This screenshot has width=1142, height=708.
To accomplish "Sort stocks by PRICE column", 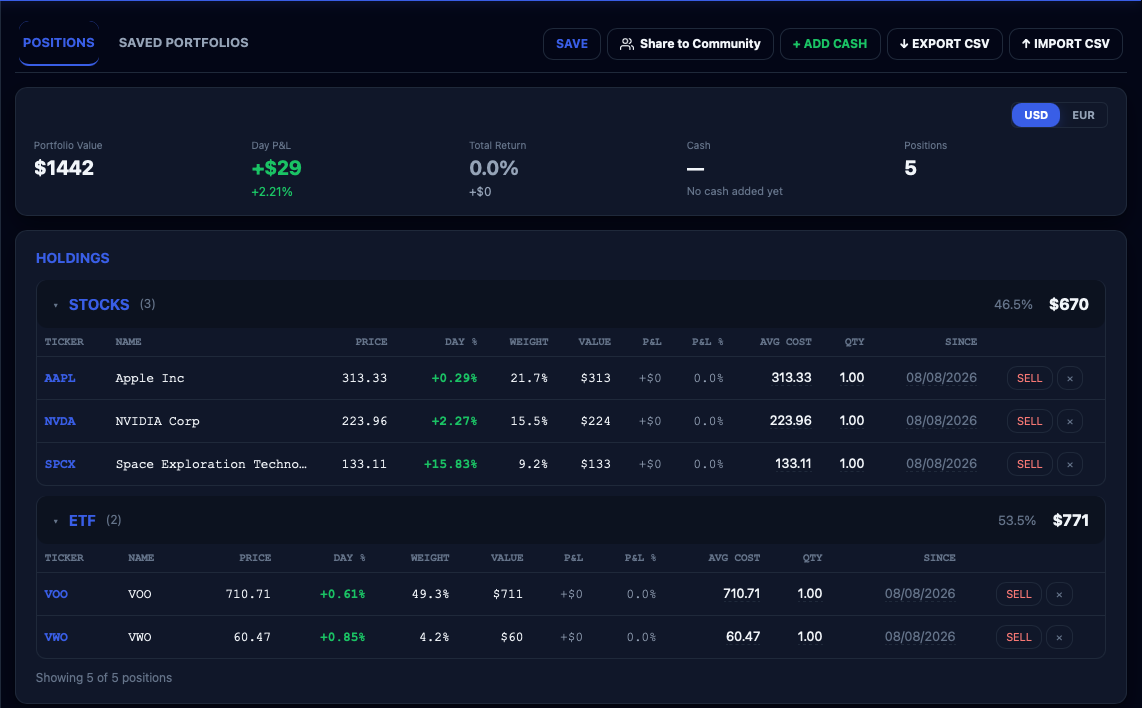I will click(x=371, y=342).
